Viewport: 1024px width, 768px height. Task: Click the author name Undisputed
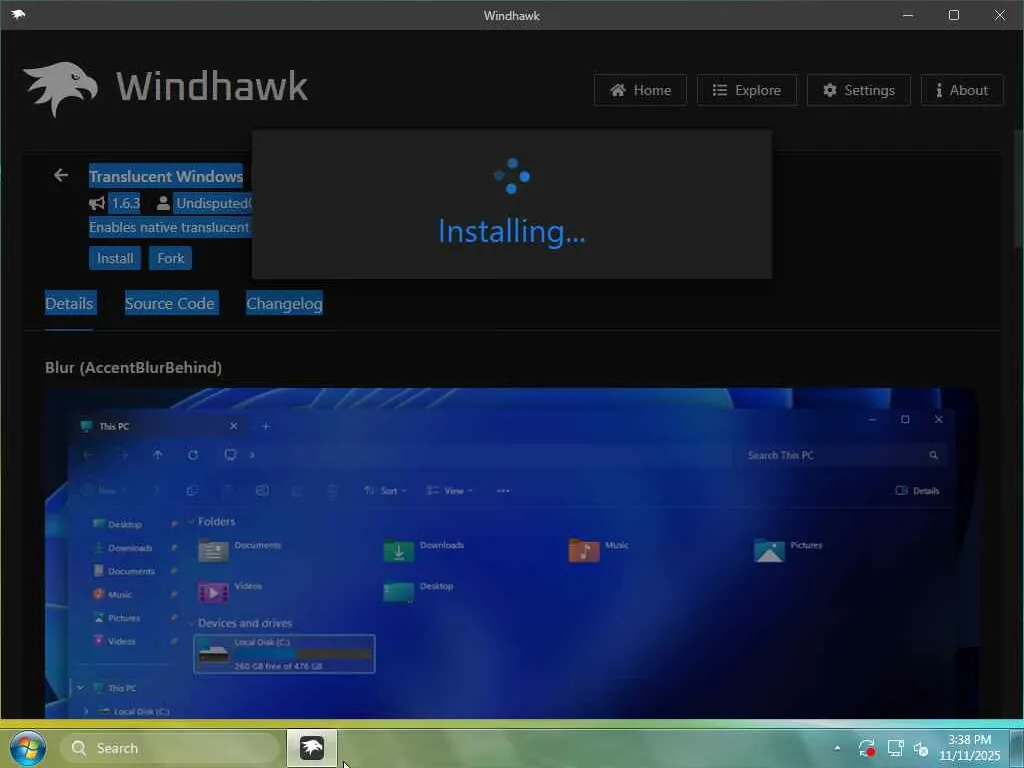click(213, 203)
